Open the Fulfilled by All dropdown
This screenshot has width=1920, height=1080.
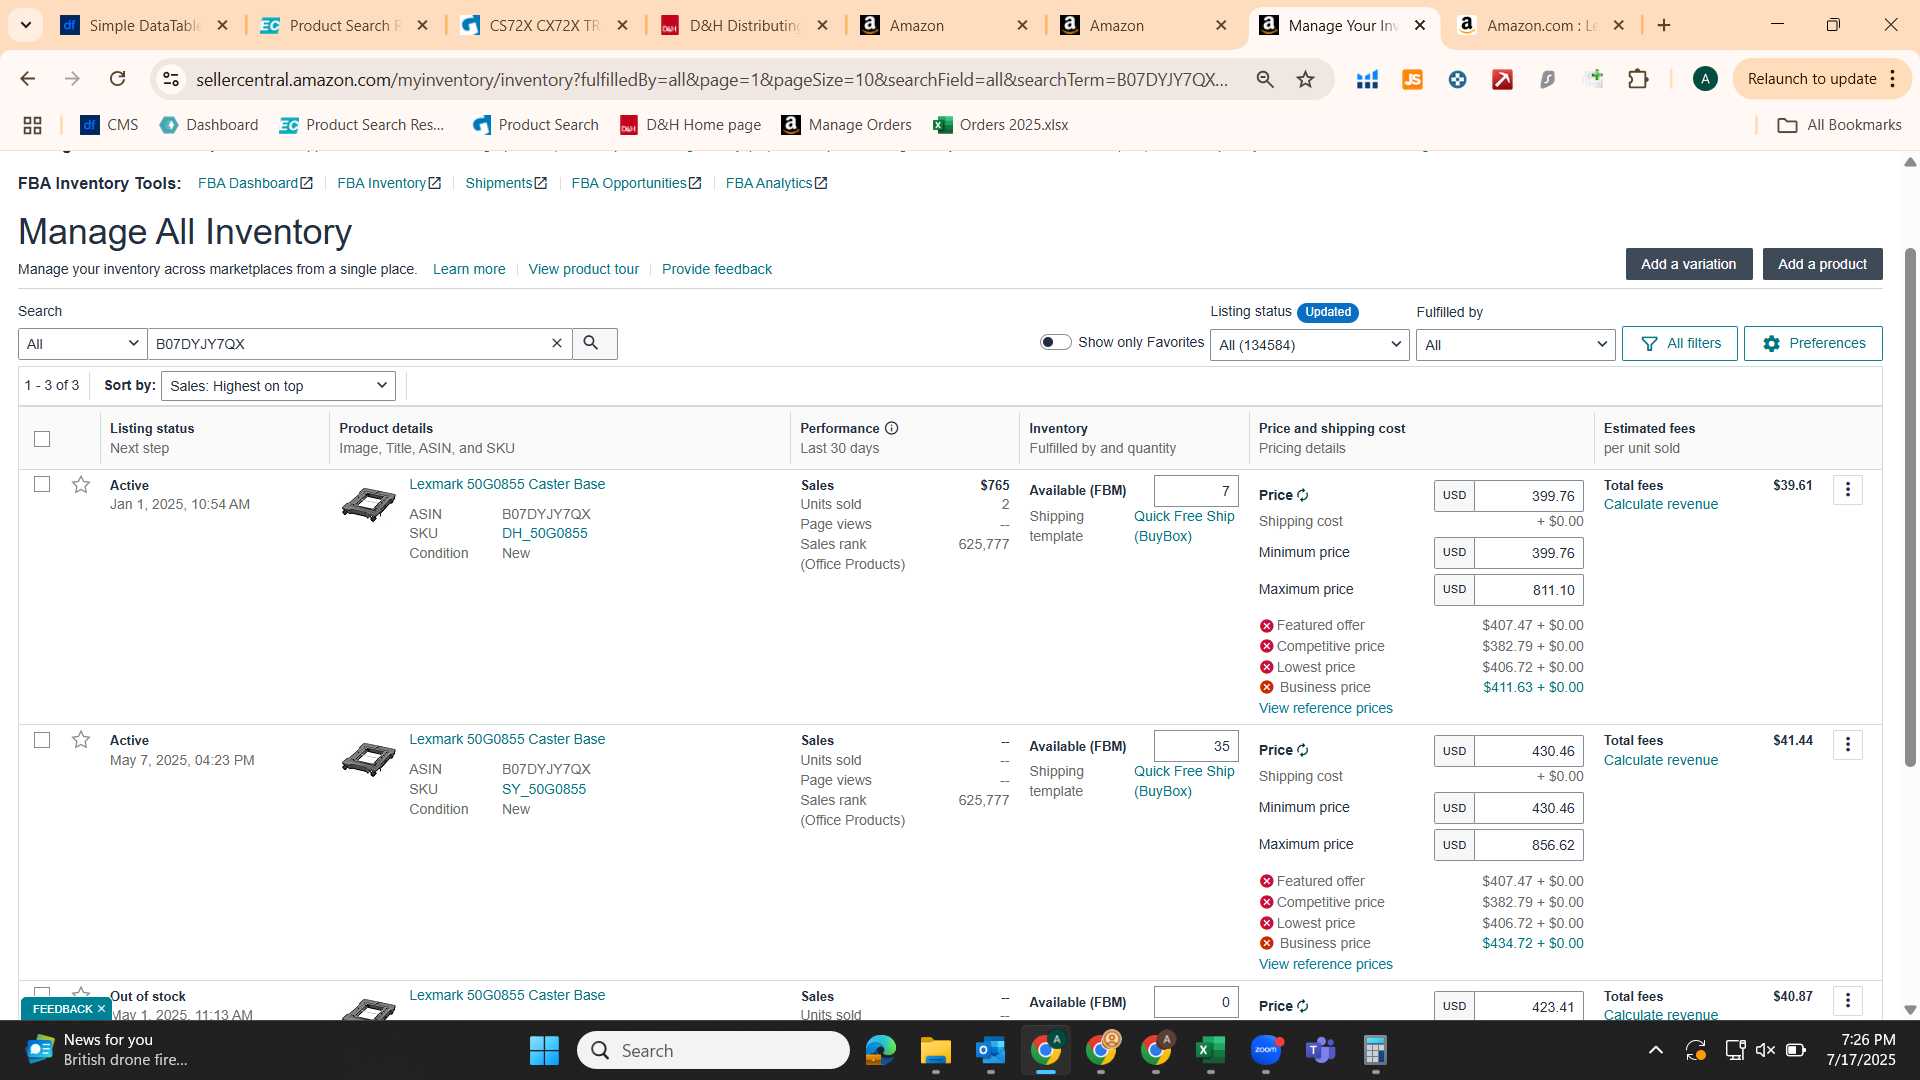click(1515, 345)
